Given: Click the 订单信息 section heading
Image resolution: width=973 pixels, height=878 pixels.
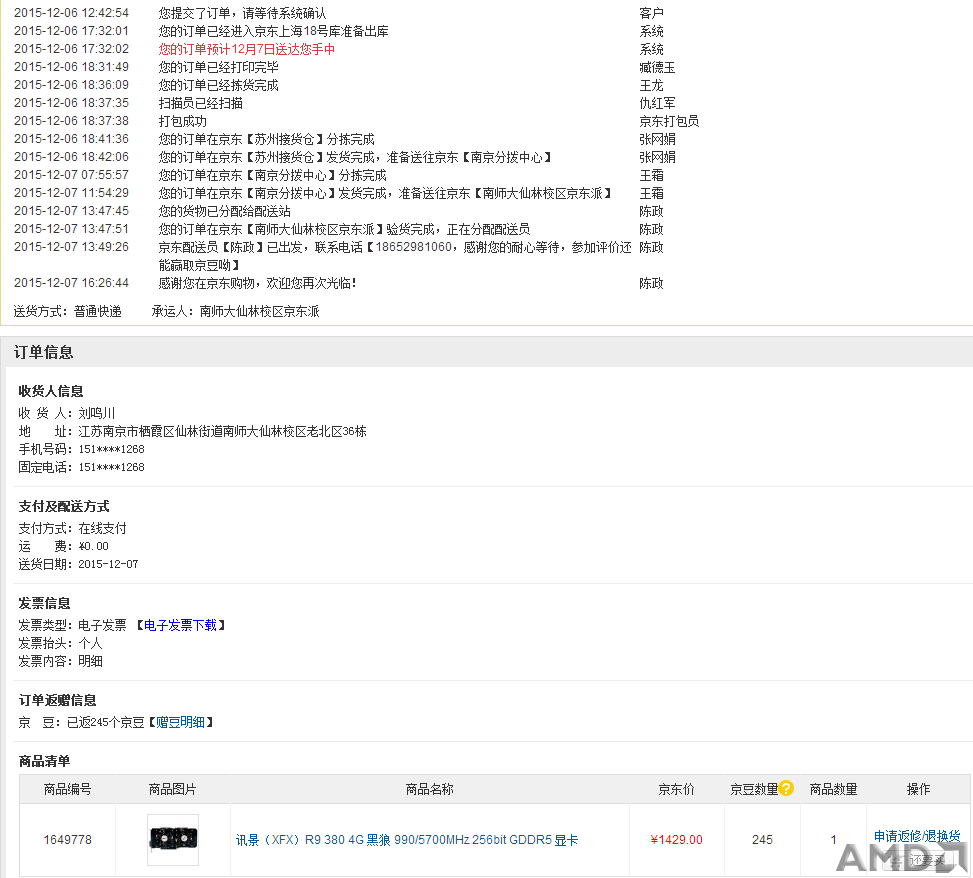Looking at the screenshot, I should click(x=43, y=352).
